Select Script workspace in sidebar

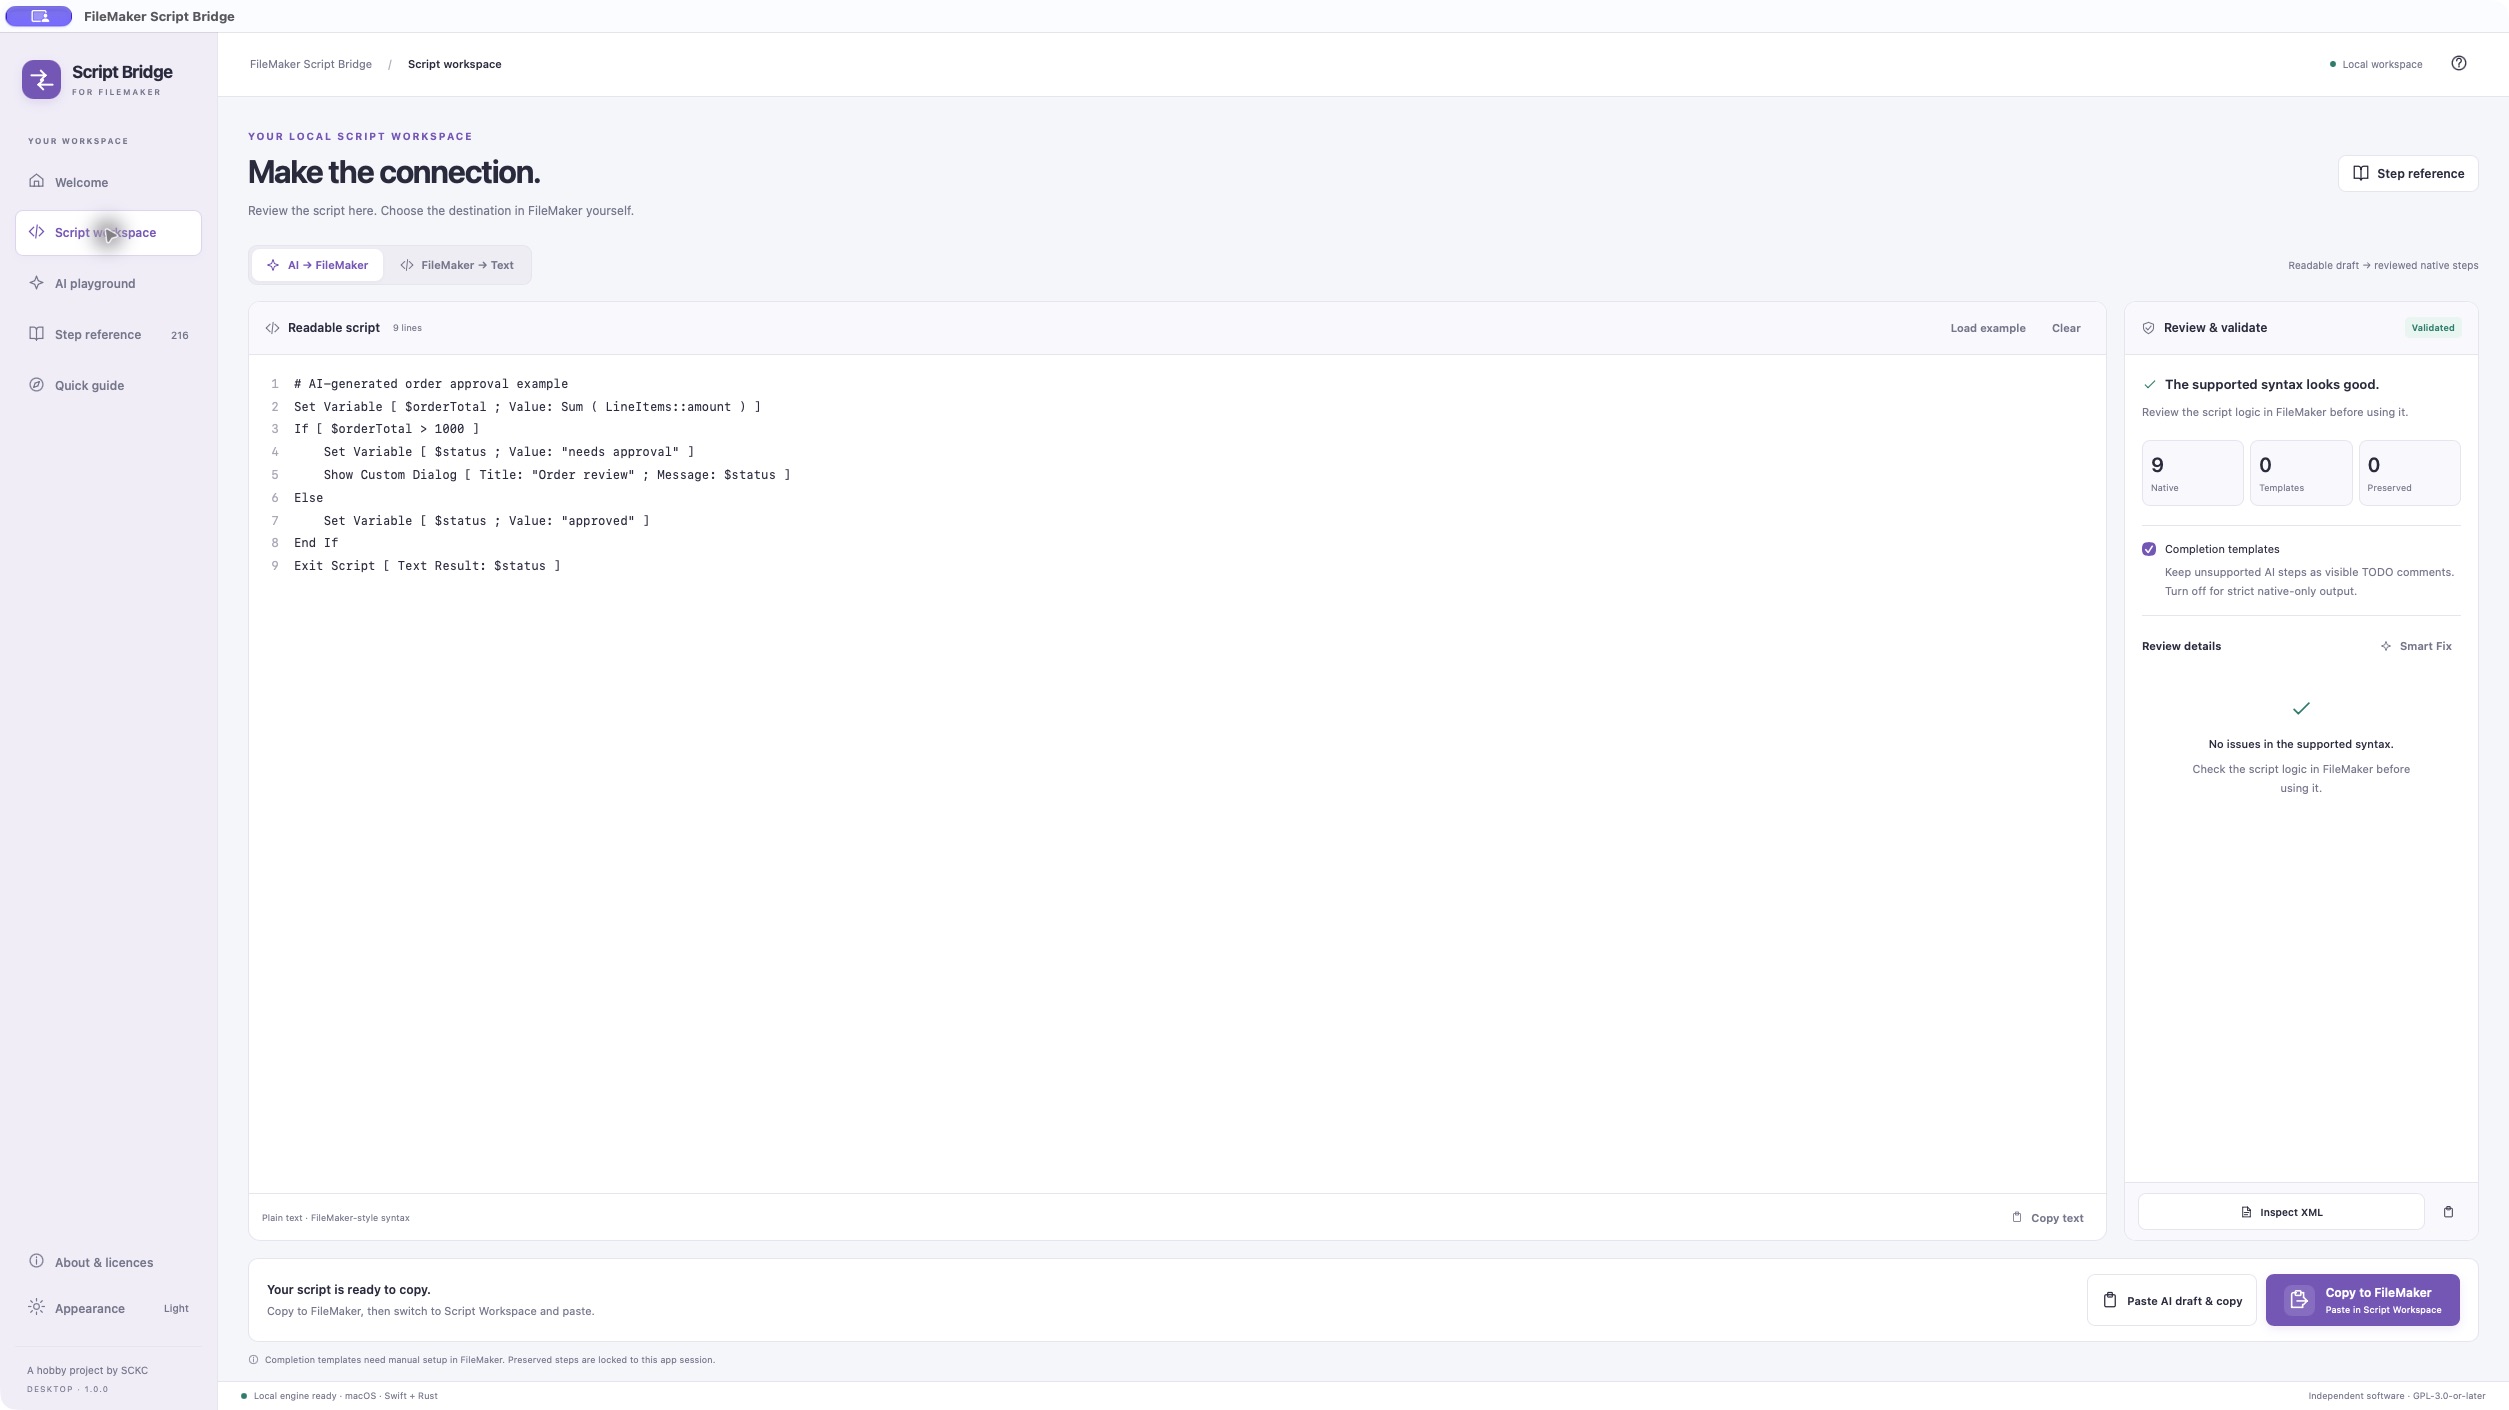(x=108, y=233)
